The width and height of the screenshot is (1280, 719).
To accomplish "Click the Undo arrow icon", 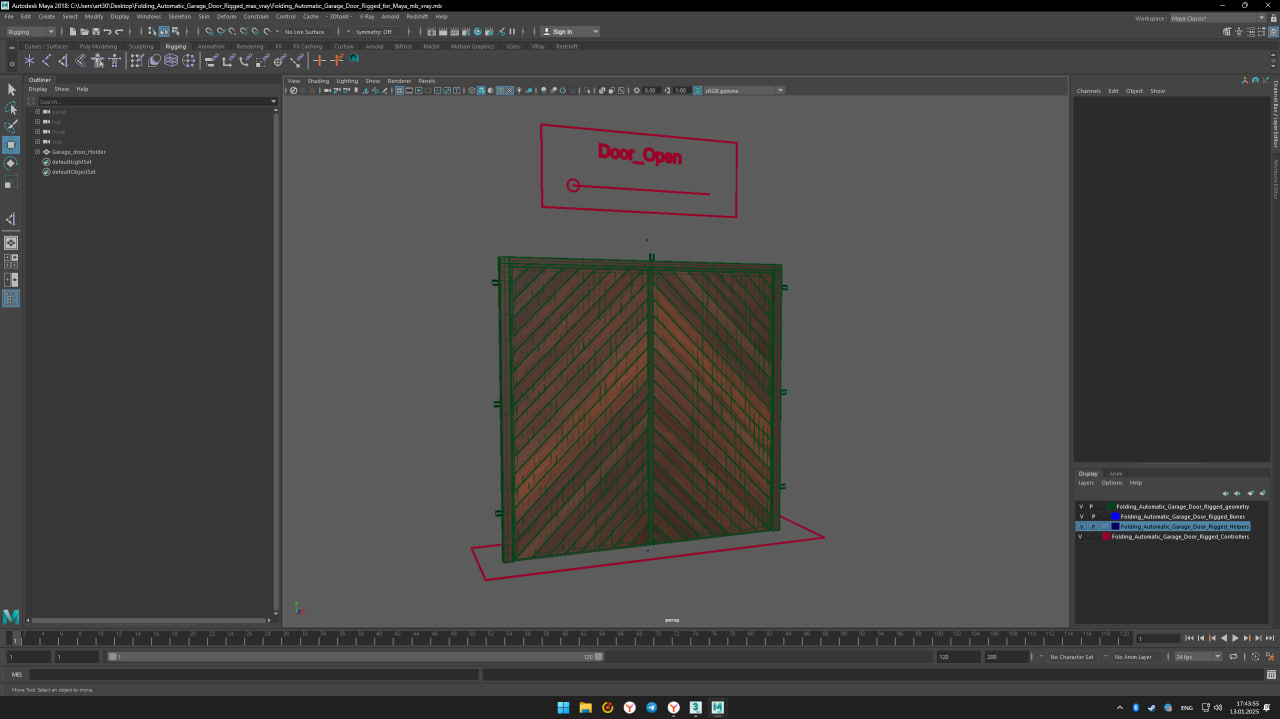I will (107, 32).
